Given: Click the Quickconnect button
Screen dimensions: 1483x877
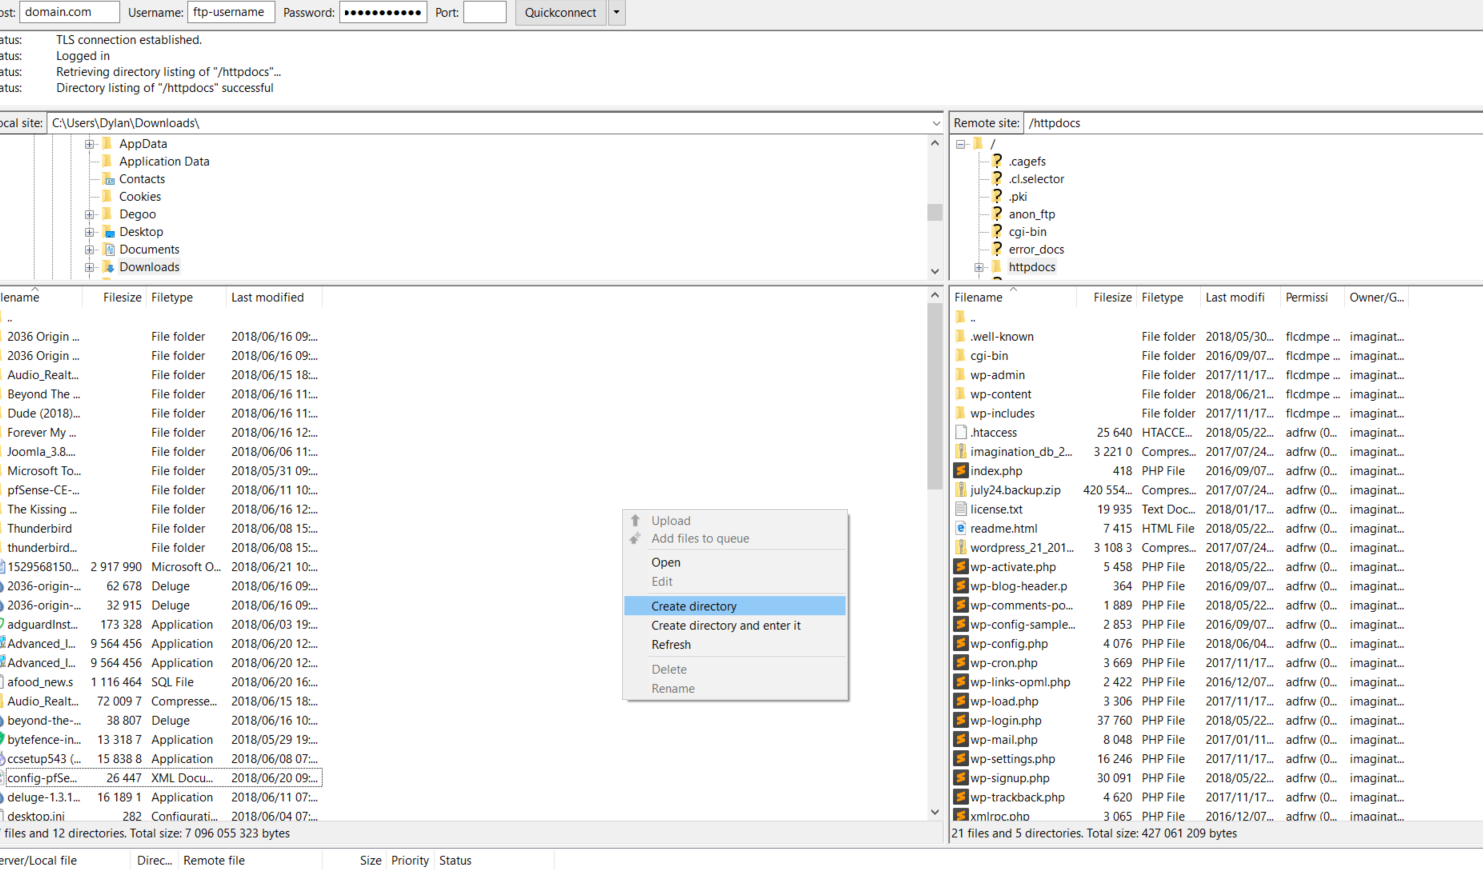Looking at the screenshot, I should [561, 13].
